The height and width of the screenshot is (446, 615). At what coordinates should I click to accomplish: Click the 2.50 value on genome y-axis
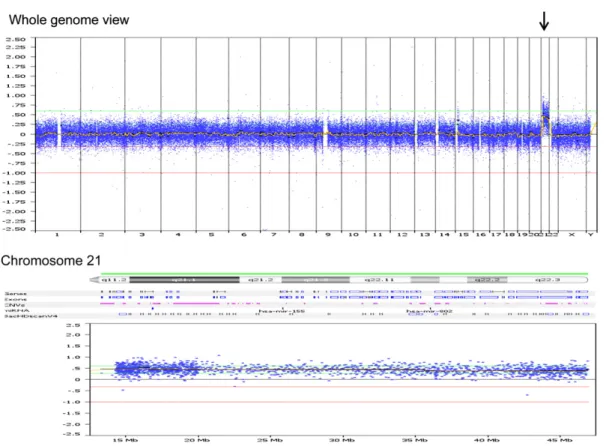(x=16, y=39)
